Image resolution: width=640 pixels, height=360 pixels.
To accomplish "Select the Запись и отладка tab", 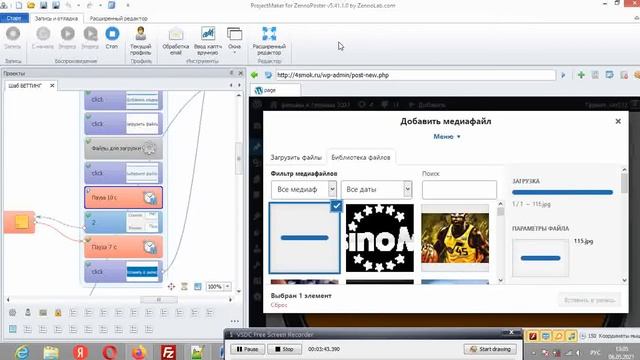I will pyautogui.click(x=56, y=18).
